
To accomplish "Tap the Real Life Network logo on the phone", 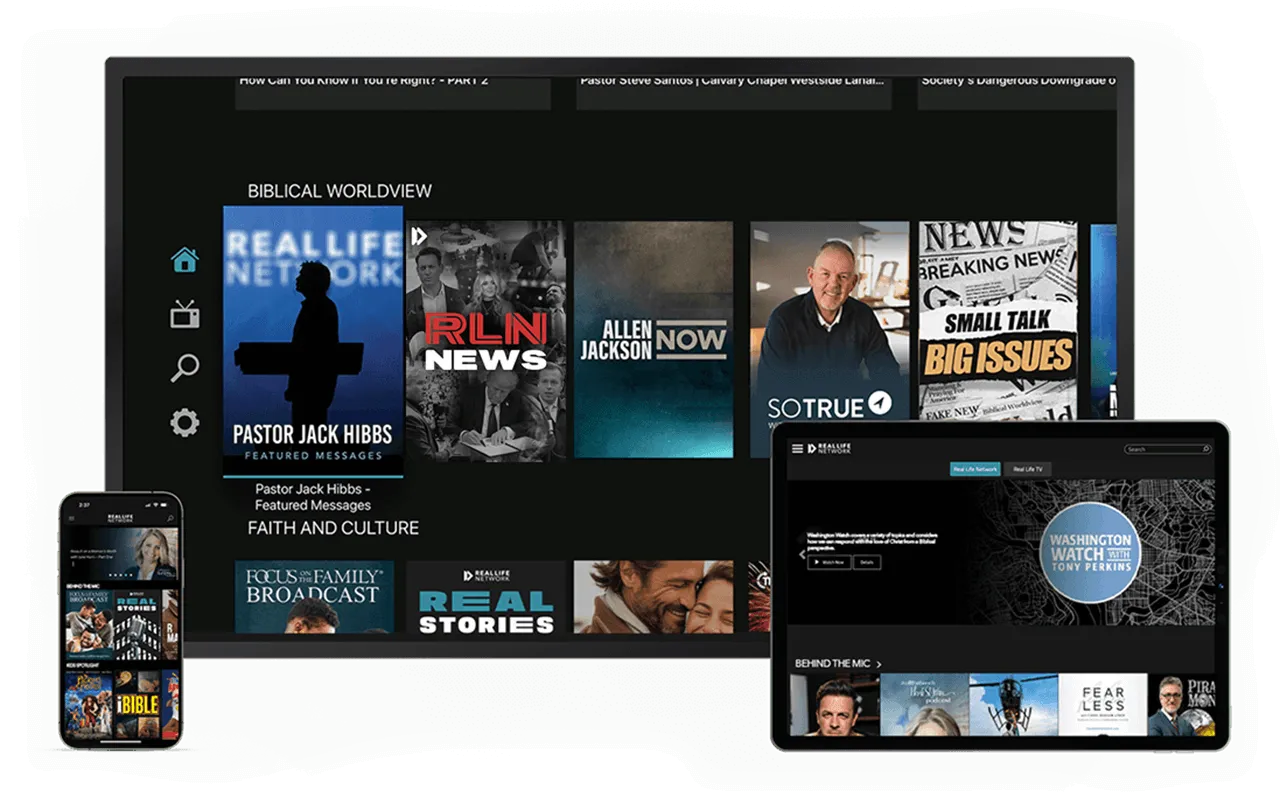I will [120, 518].
